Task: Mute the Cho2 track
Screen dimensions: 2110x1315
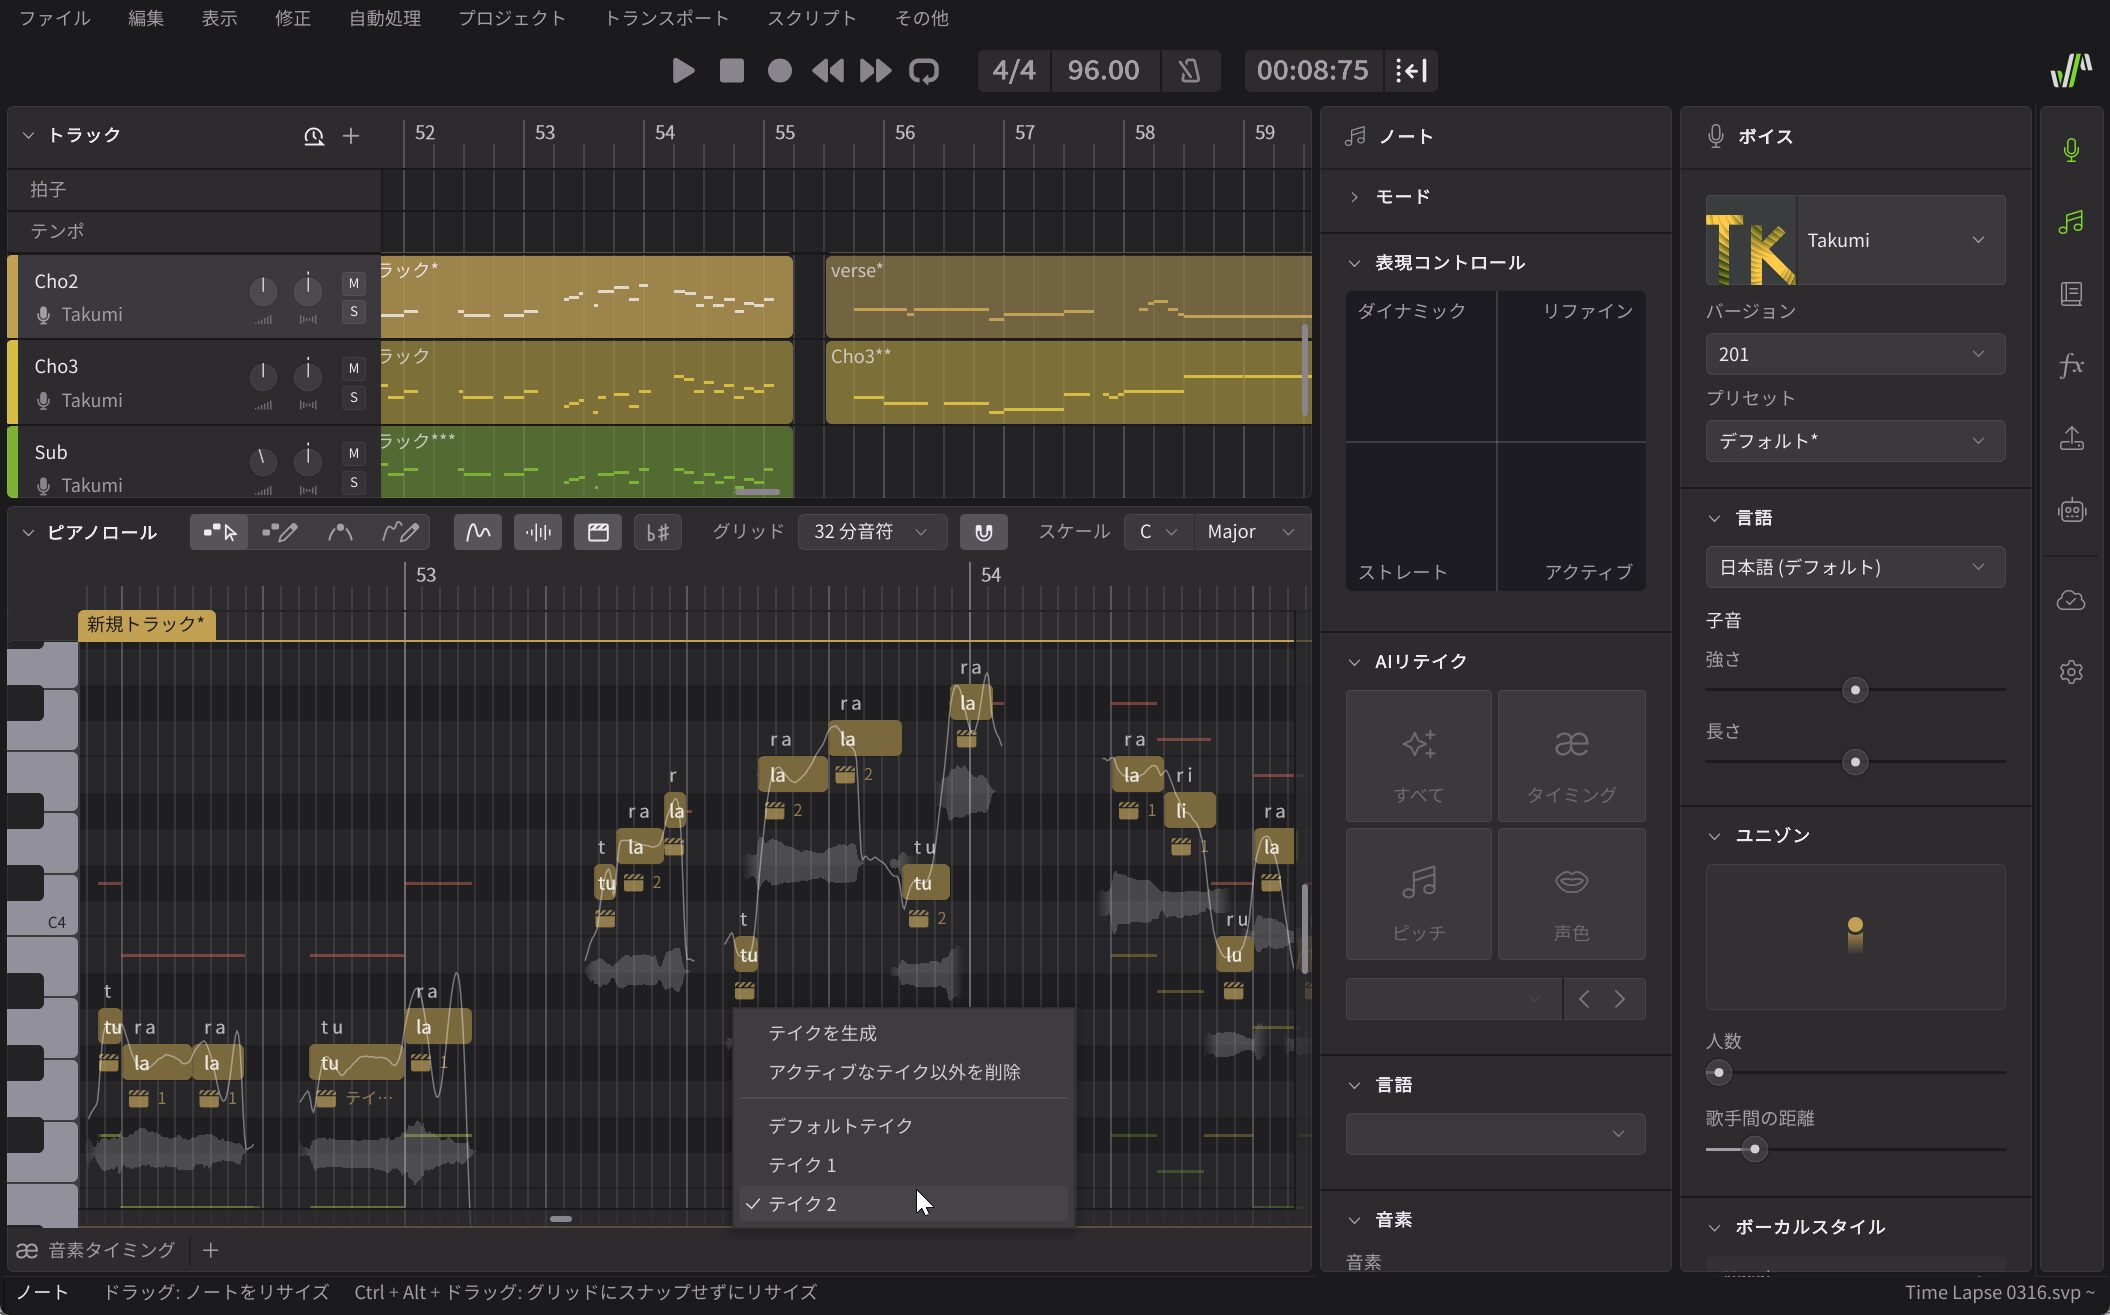Action: 353,283
